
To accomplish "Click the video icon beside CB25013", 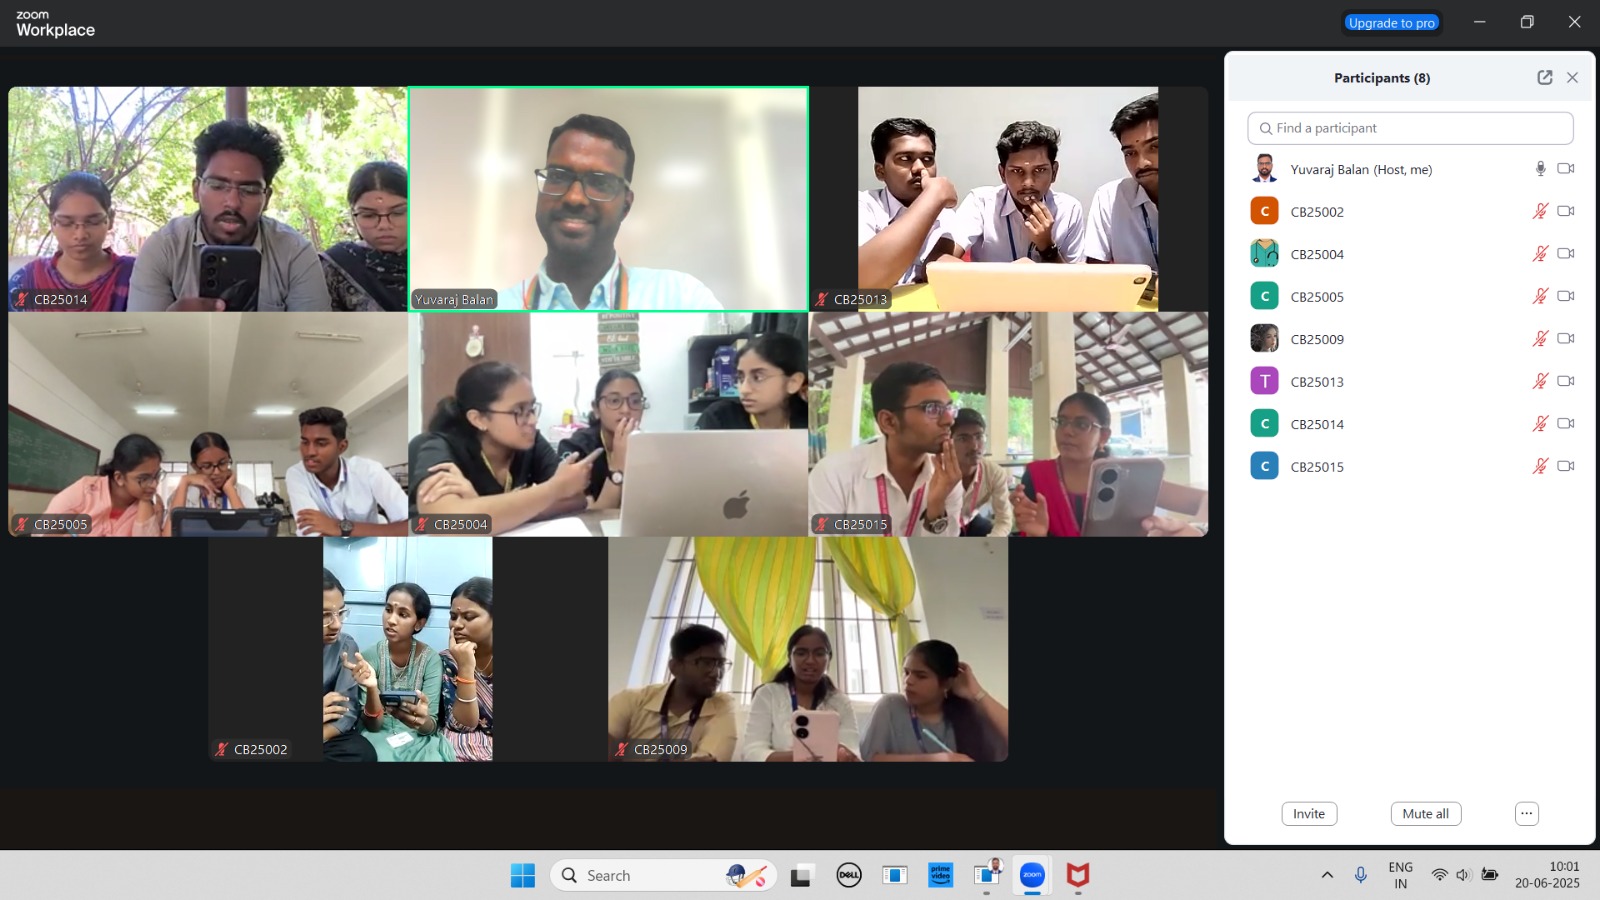I will [x=1566, y=381].
